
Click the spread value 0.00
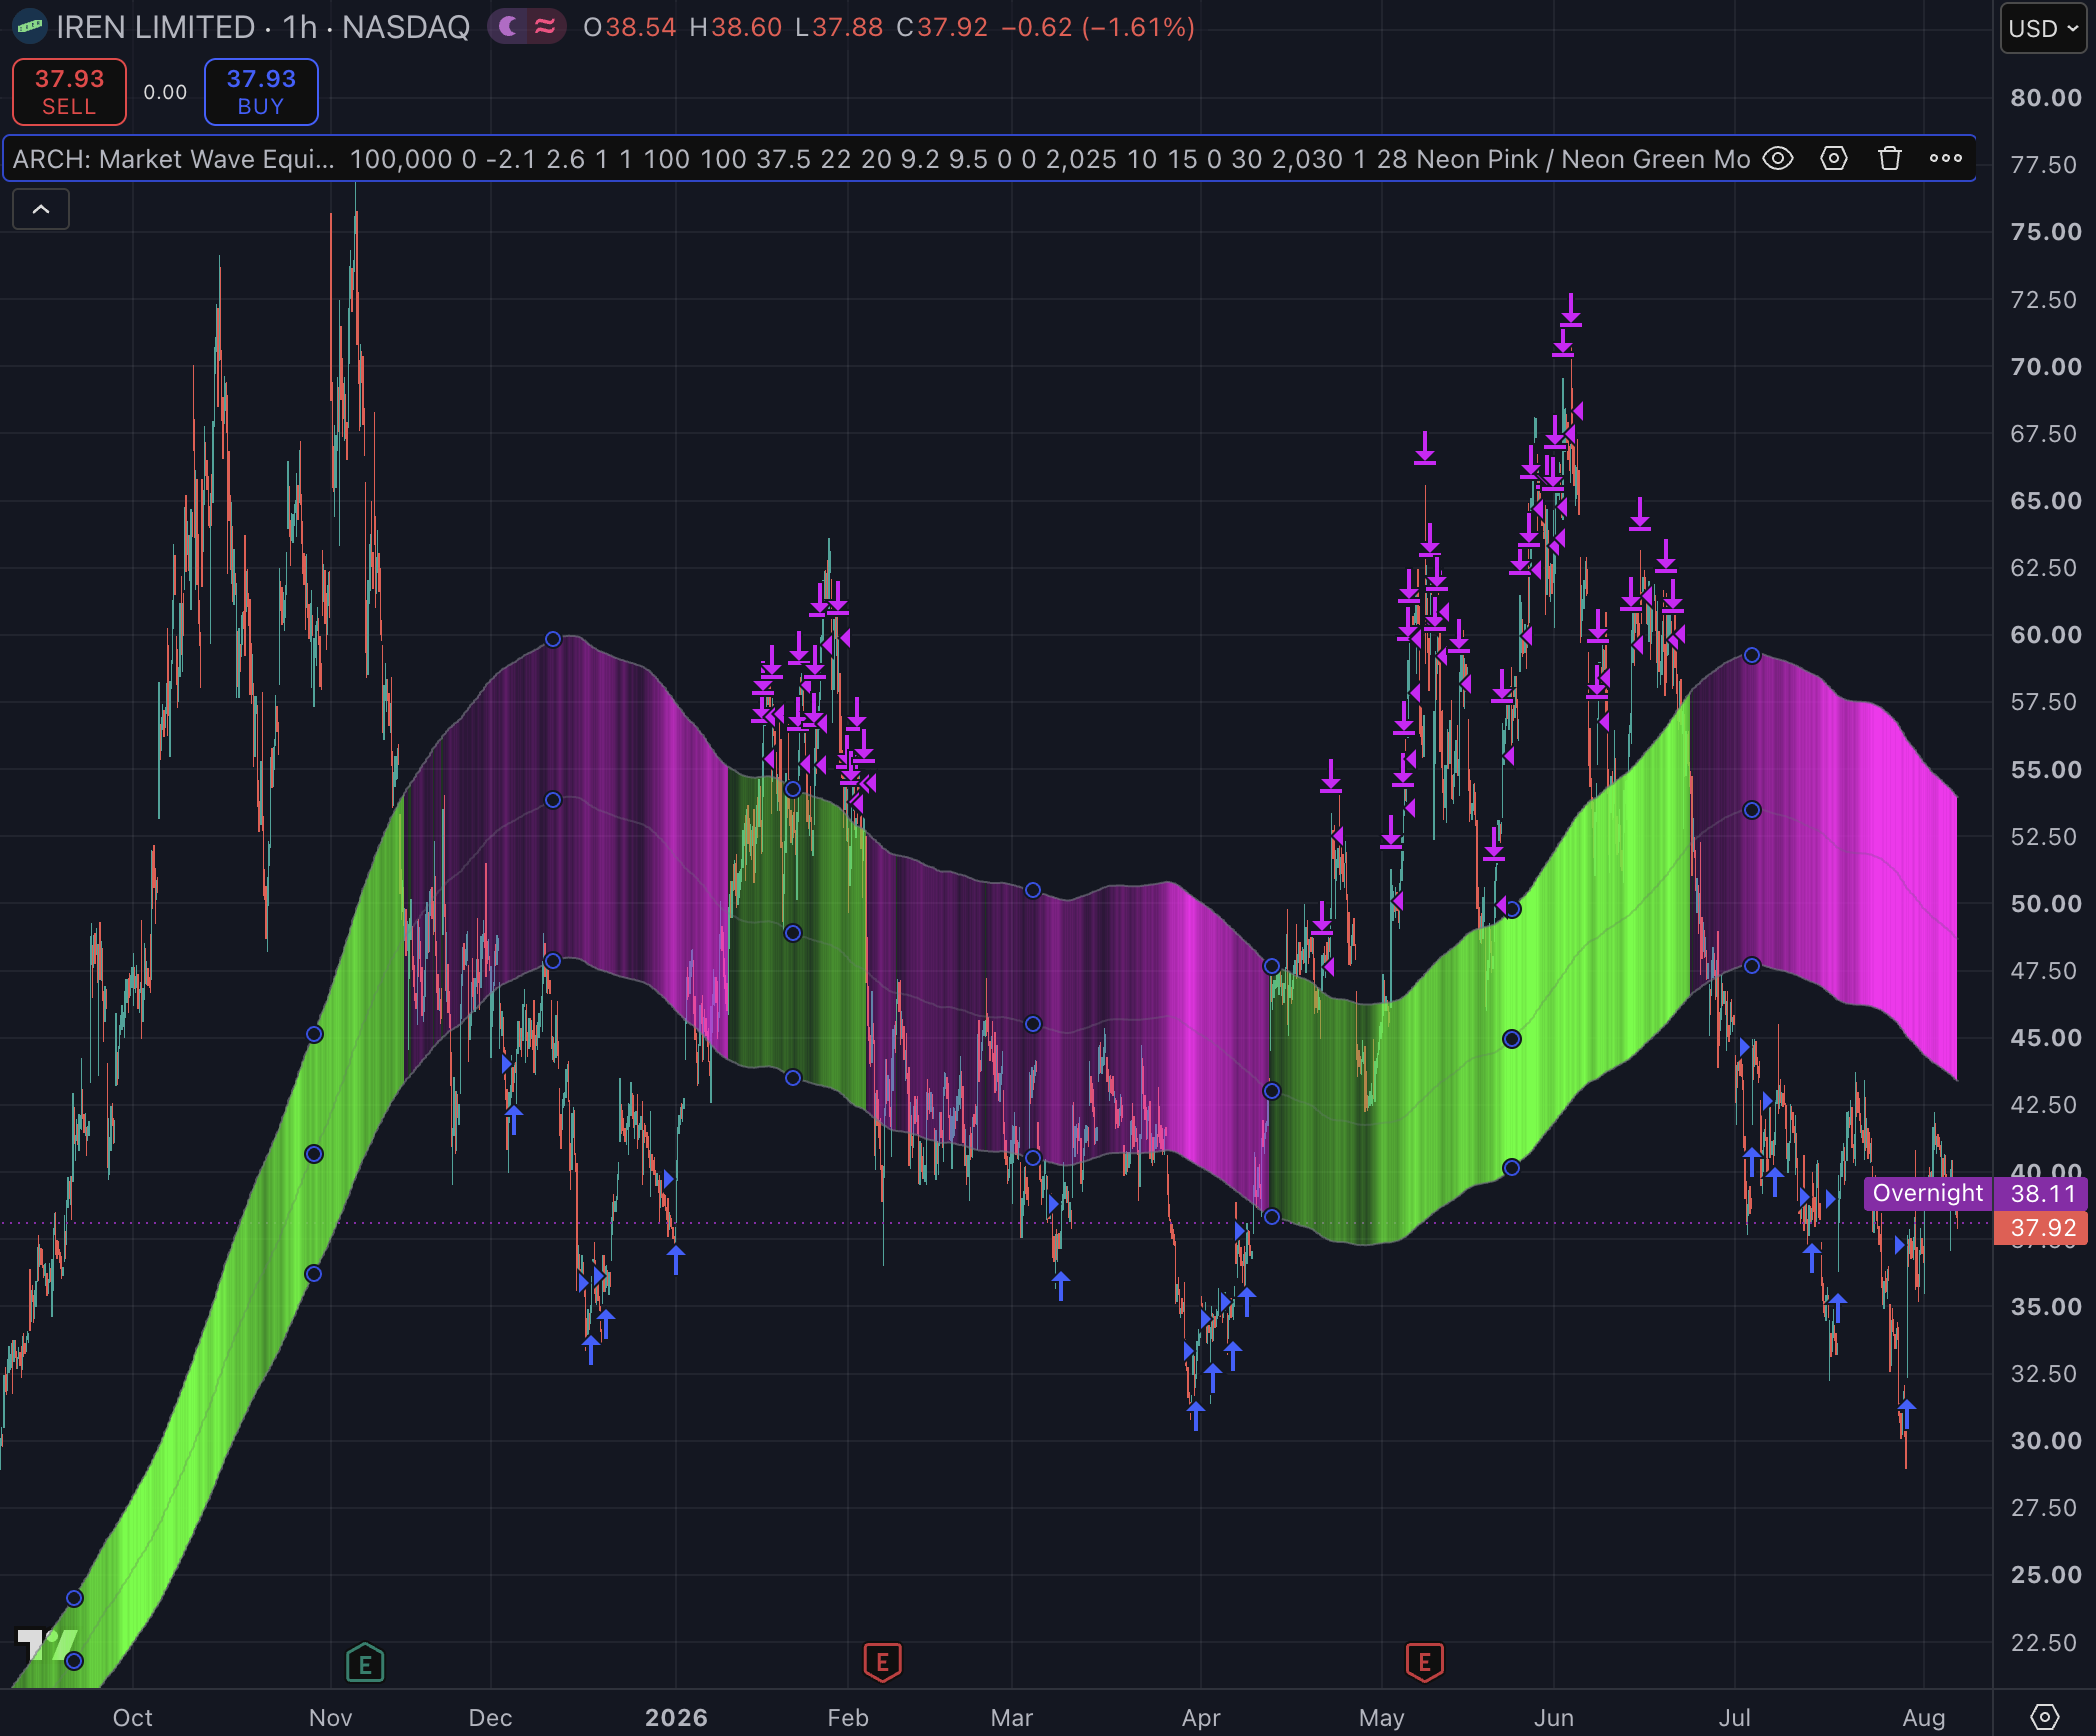click(x=165, y=92)
